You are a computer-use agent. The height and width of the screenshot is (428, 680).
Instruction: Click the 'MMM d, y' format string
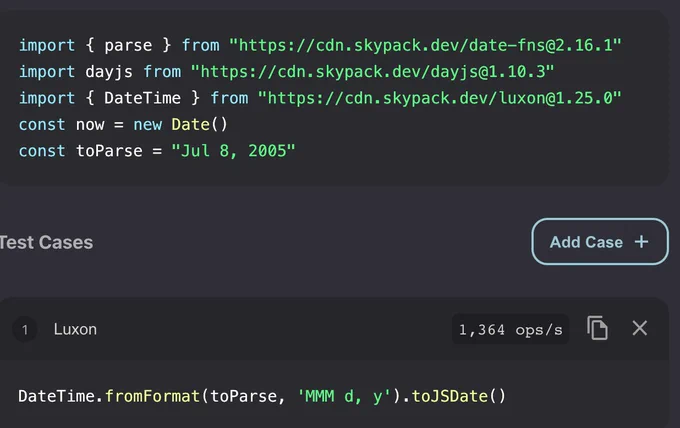pos(344,396)
